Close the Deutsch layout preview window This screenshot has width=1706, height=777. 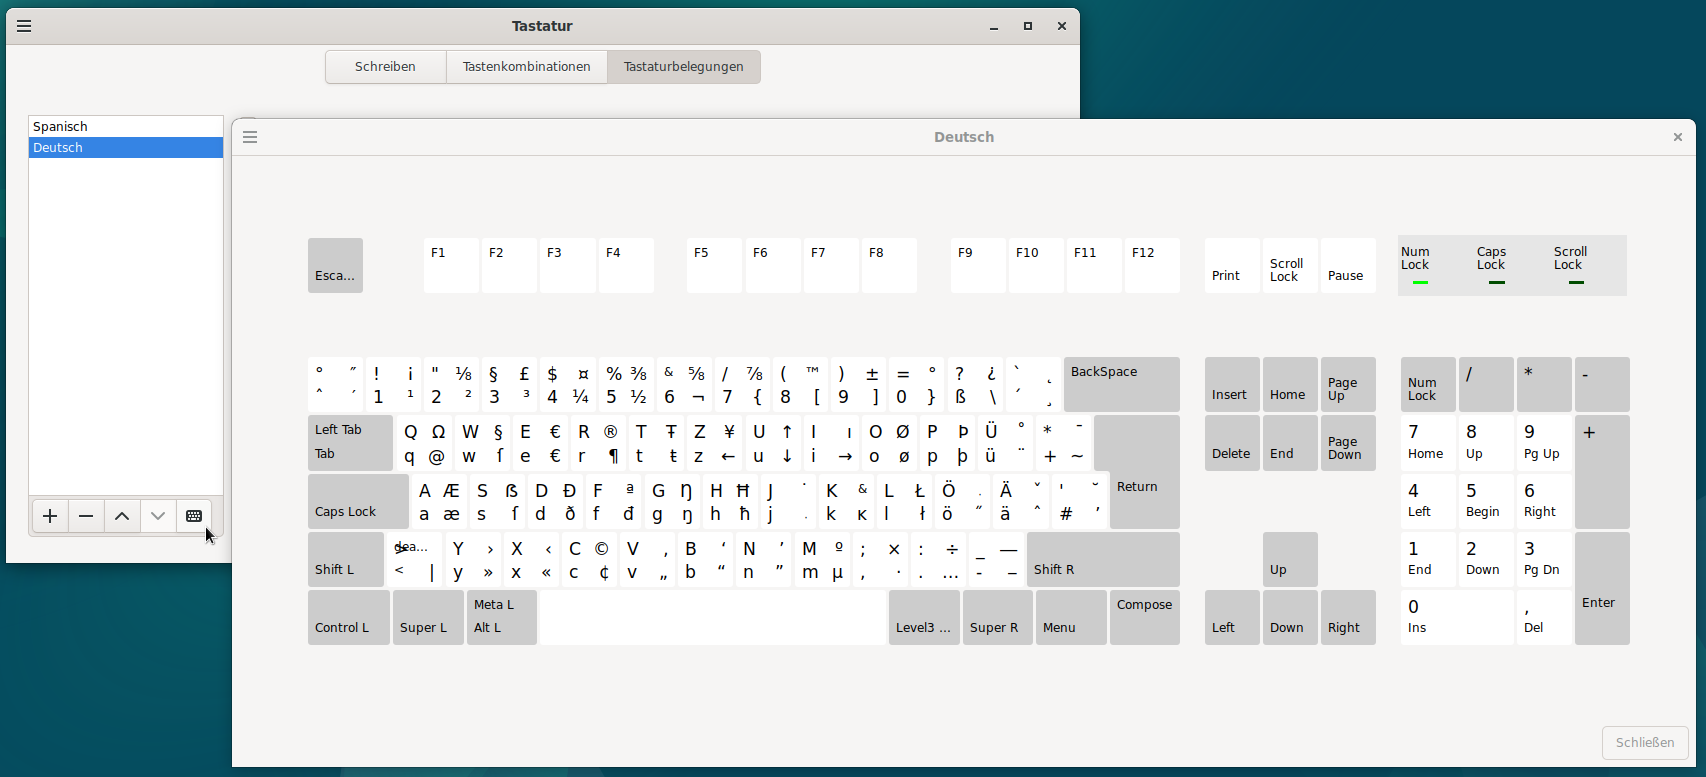[1678, 137]
